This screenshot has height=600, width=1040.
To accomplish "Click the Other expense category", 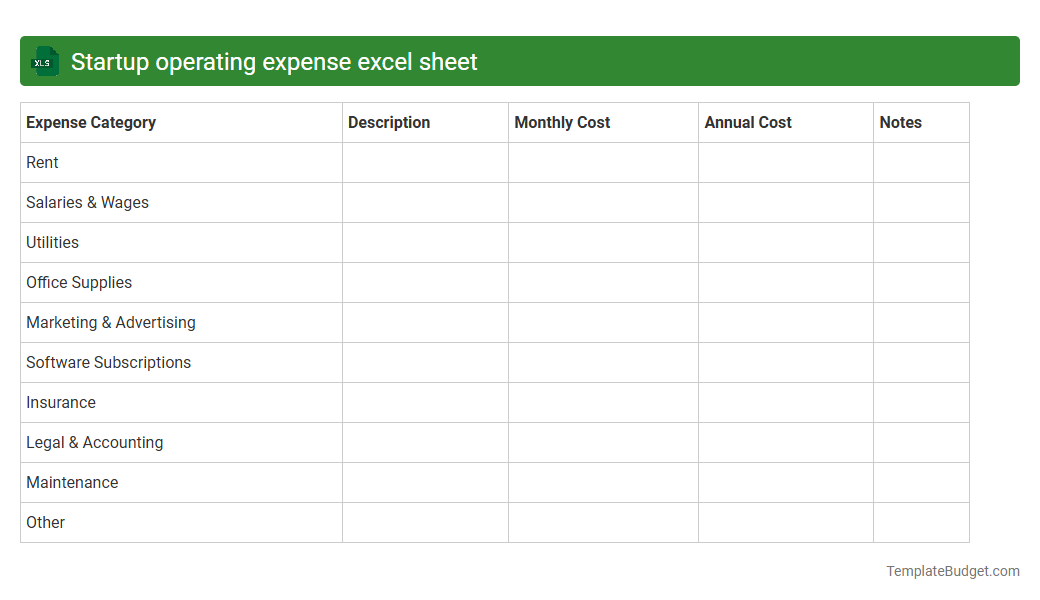I will (45, 522).
